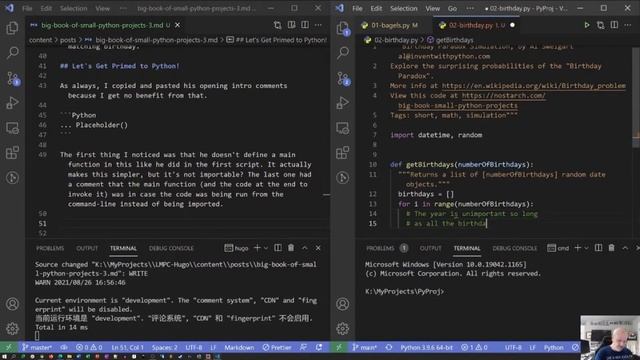This screenshot has width=640, height=360.
Task: Open Extensions in the left VS Code window
Action: (x=12, y=153)
